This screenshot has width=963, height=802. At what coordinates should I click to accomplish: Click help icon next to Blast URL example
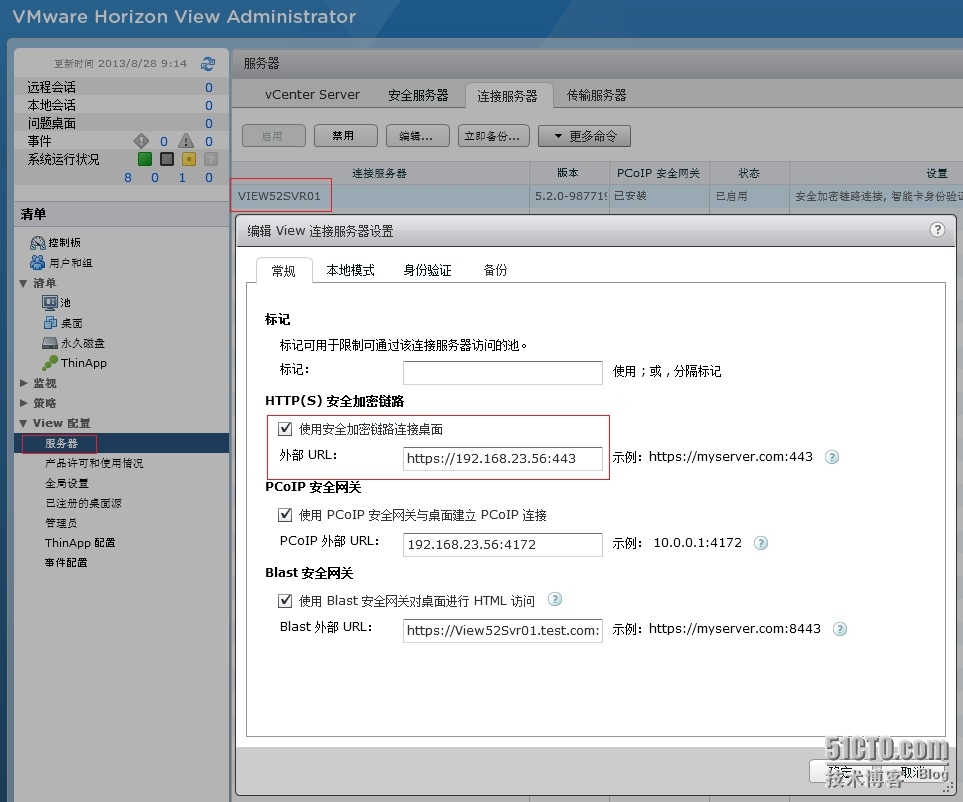pos(840,629)
